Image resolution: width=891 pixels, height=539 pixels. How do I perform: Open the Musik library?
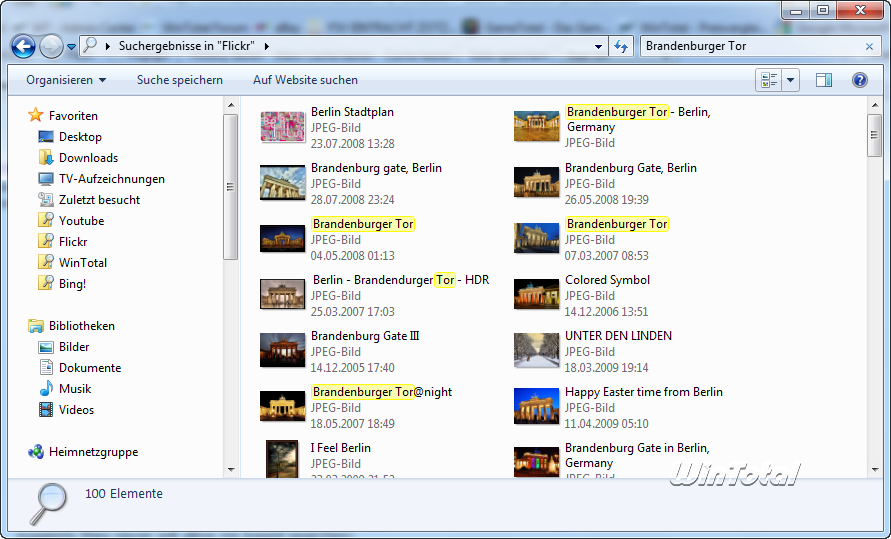(75, 389)
